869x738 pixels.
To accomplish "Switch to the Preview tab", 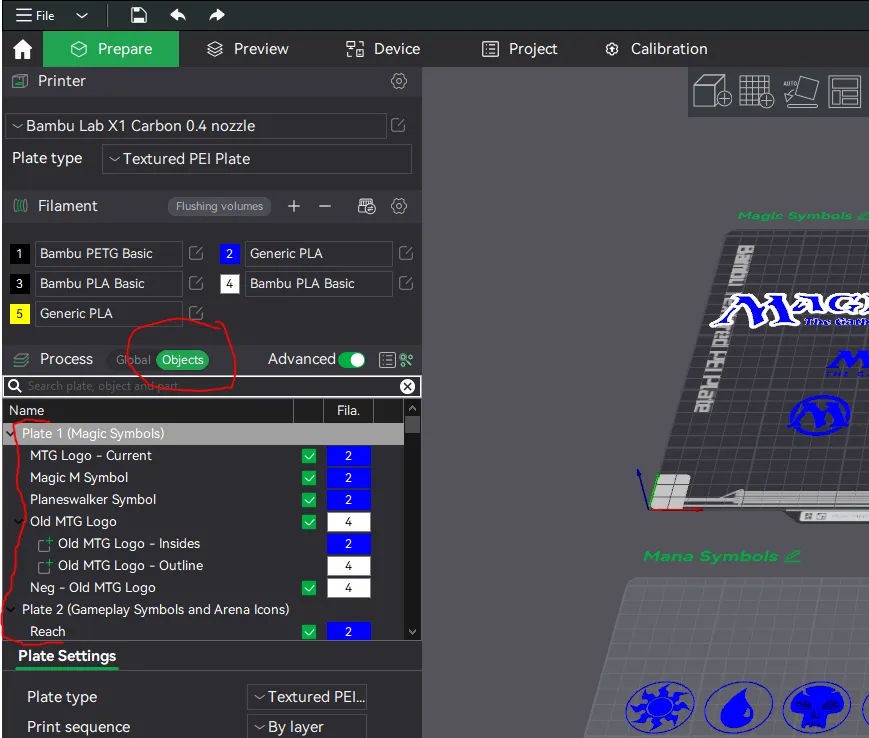I will point(248,49).
